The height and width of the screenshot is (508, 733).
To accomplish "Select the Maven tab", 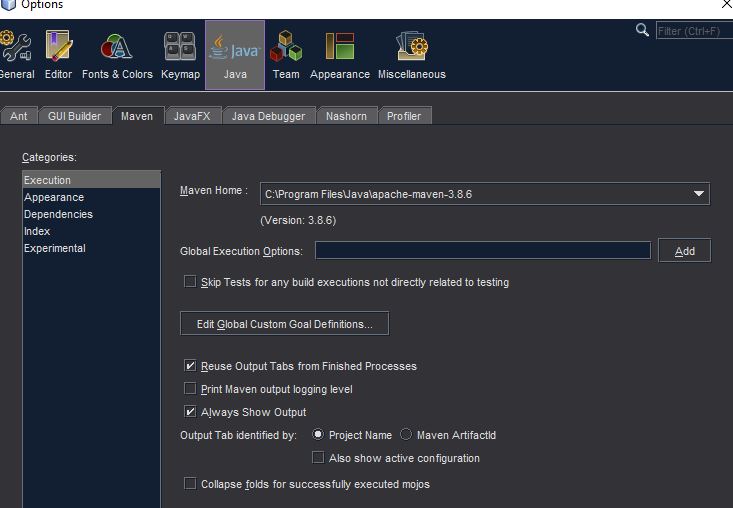I will point(137,116).
